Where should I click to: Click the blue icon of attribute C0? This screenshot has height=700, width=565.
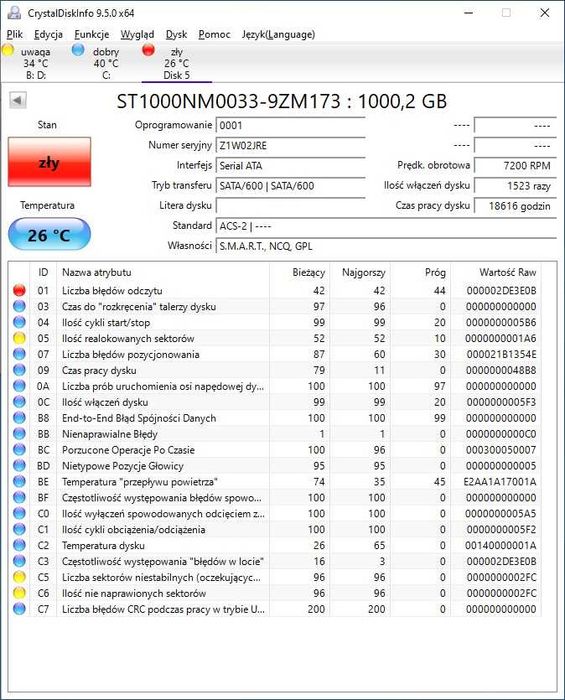click(19, 513)
